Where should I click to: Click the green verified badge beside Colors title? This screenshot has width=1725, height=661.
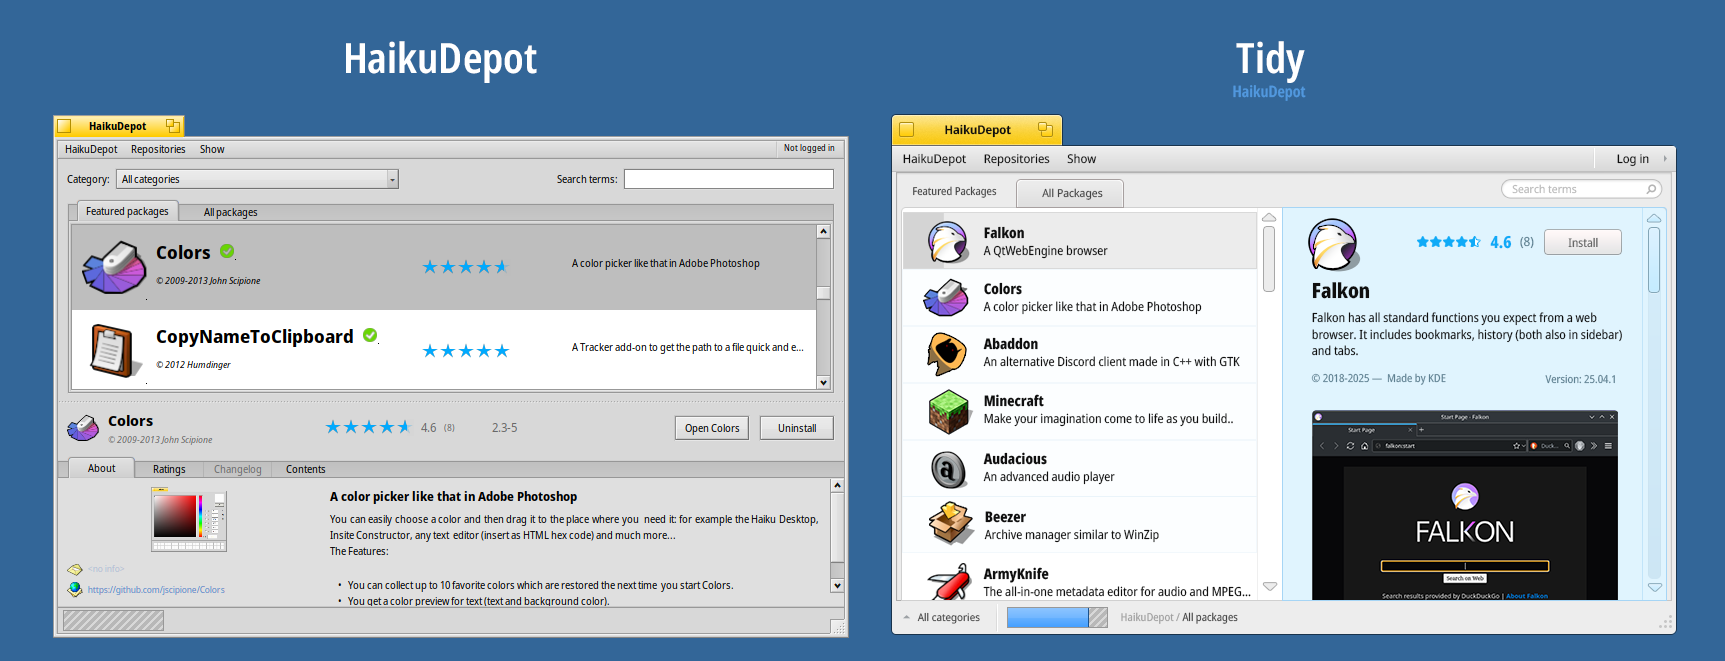pos(227,251)
